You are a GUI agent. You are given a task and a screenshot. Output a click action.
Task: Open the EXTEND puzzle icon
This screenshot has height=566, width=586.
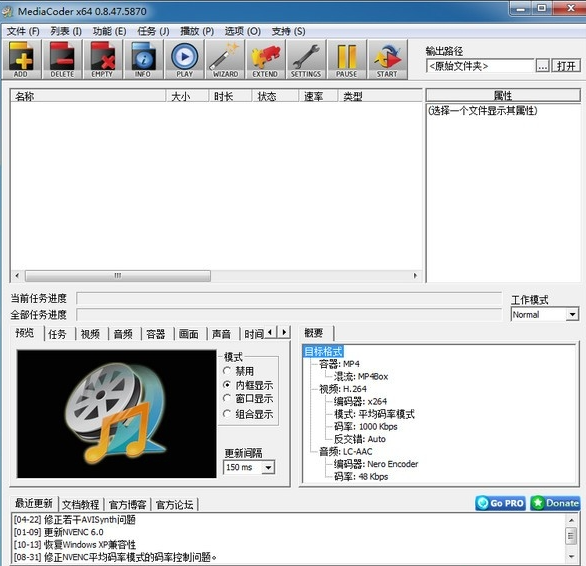[x=265, y=59]
